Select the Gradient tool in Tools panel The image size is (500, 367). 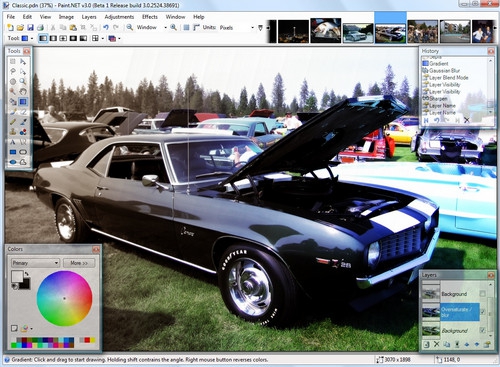23,101
